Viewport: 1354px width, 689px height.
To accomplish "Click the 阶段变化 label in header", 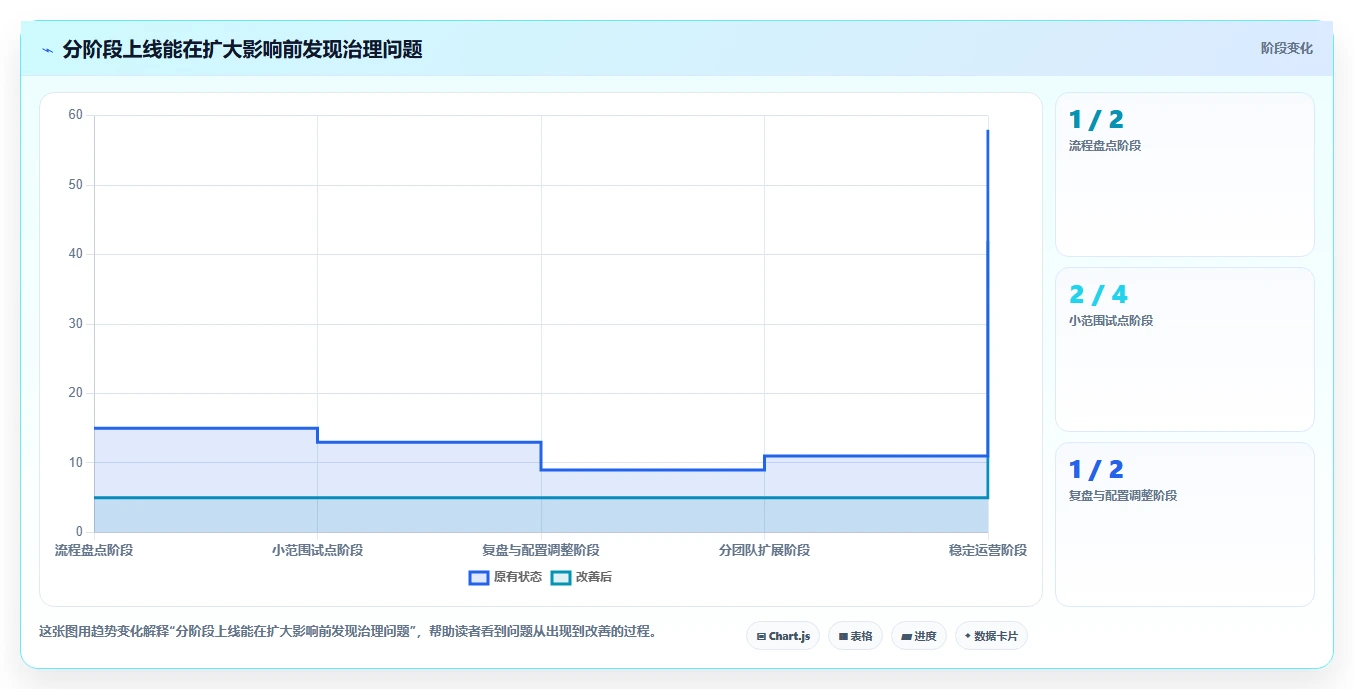I will 1286,48.
